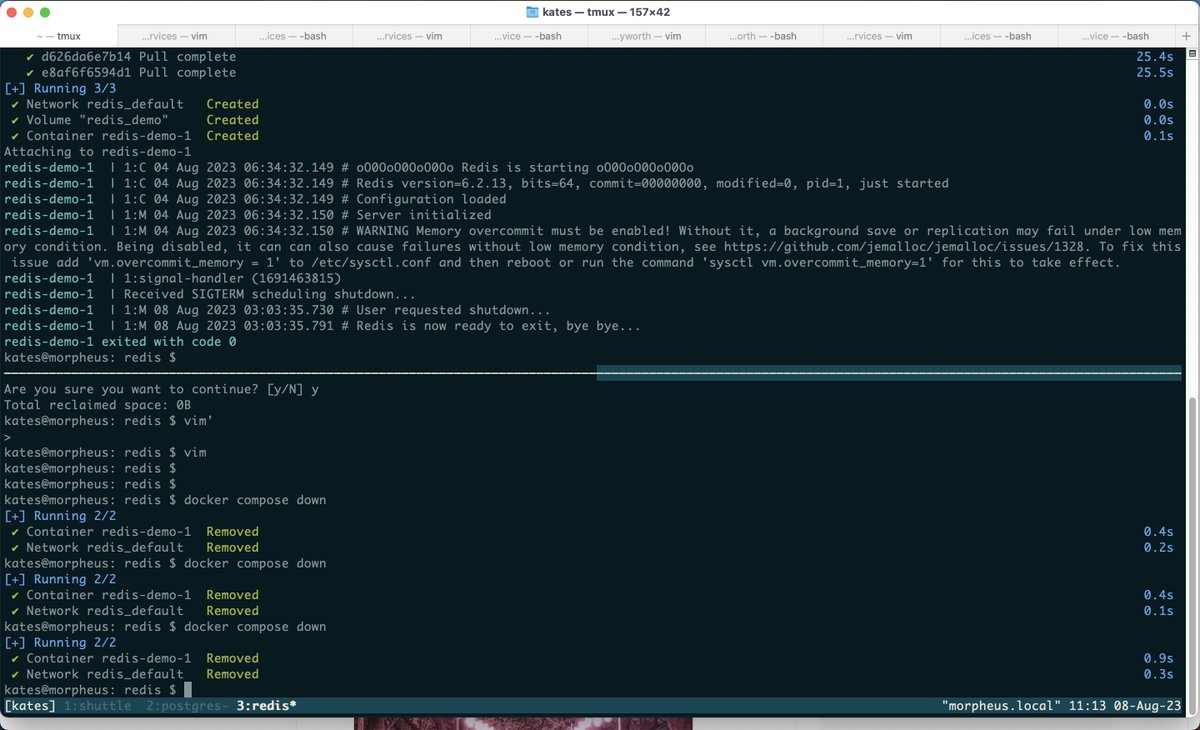1200x730 pixels.
Task: Open a new tab with the plus button
Action: pos(1187,36)
